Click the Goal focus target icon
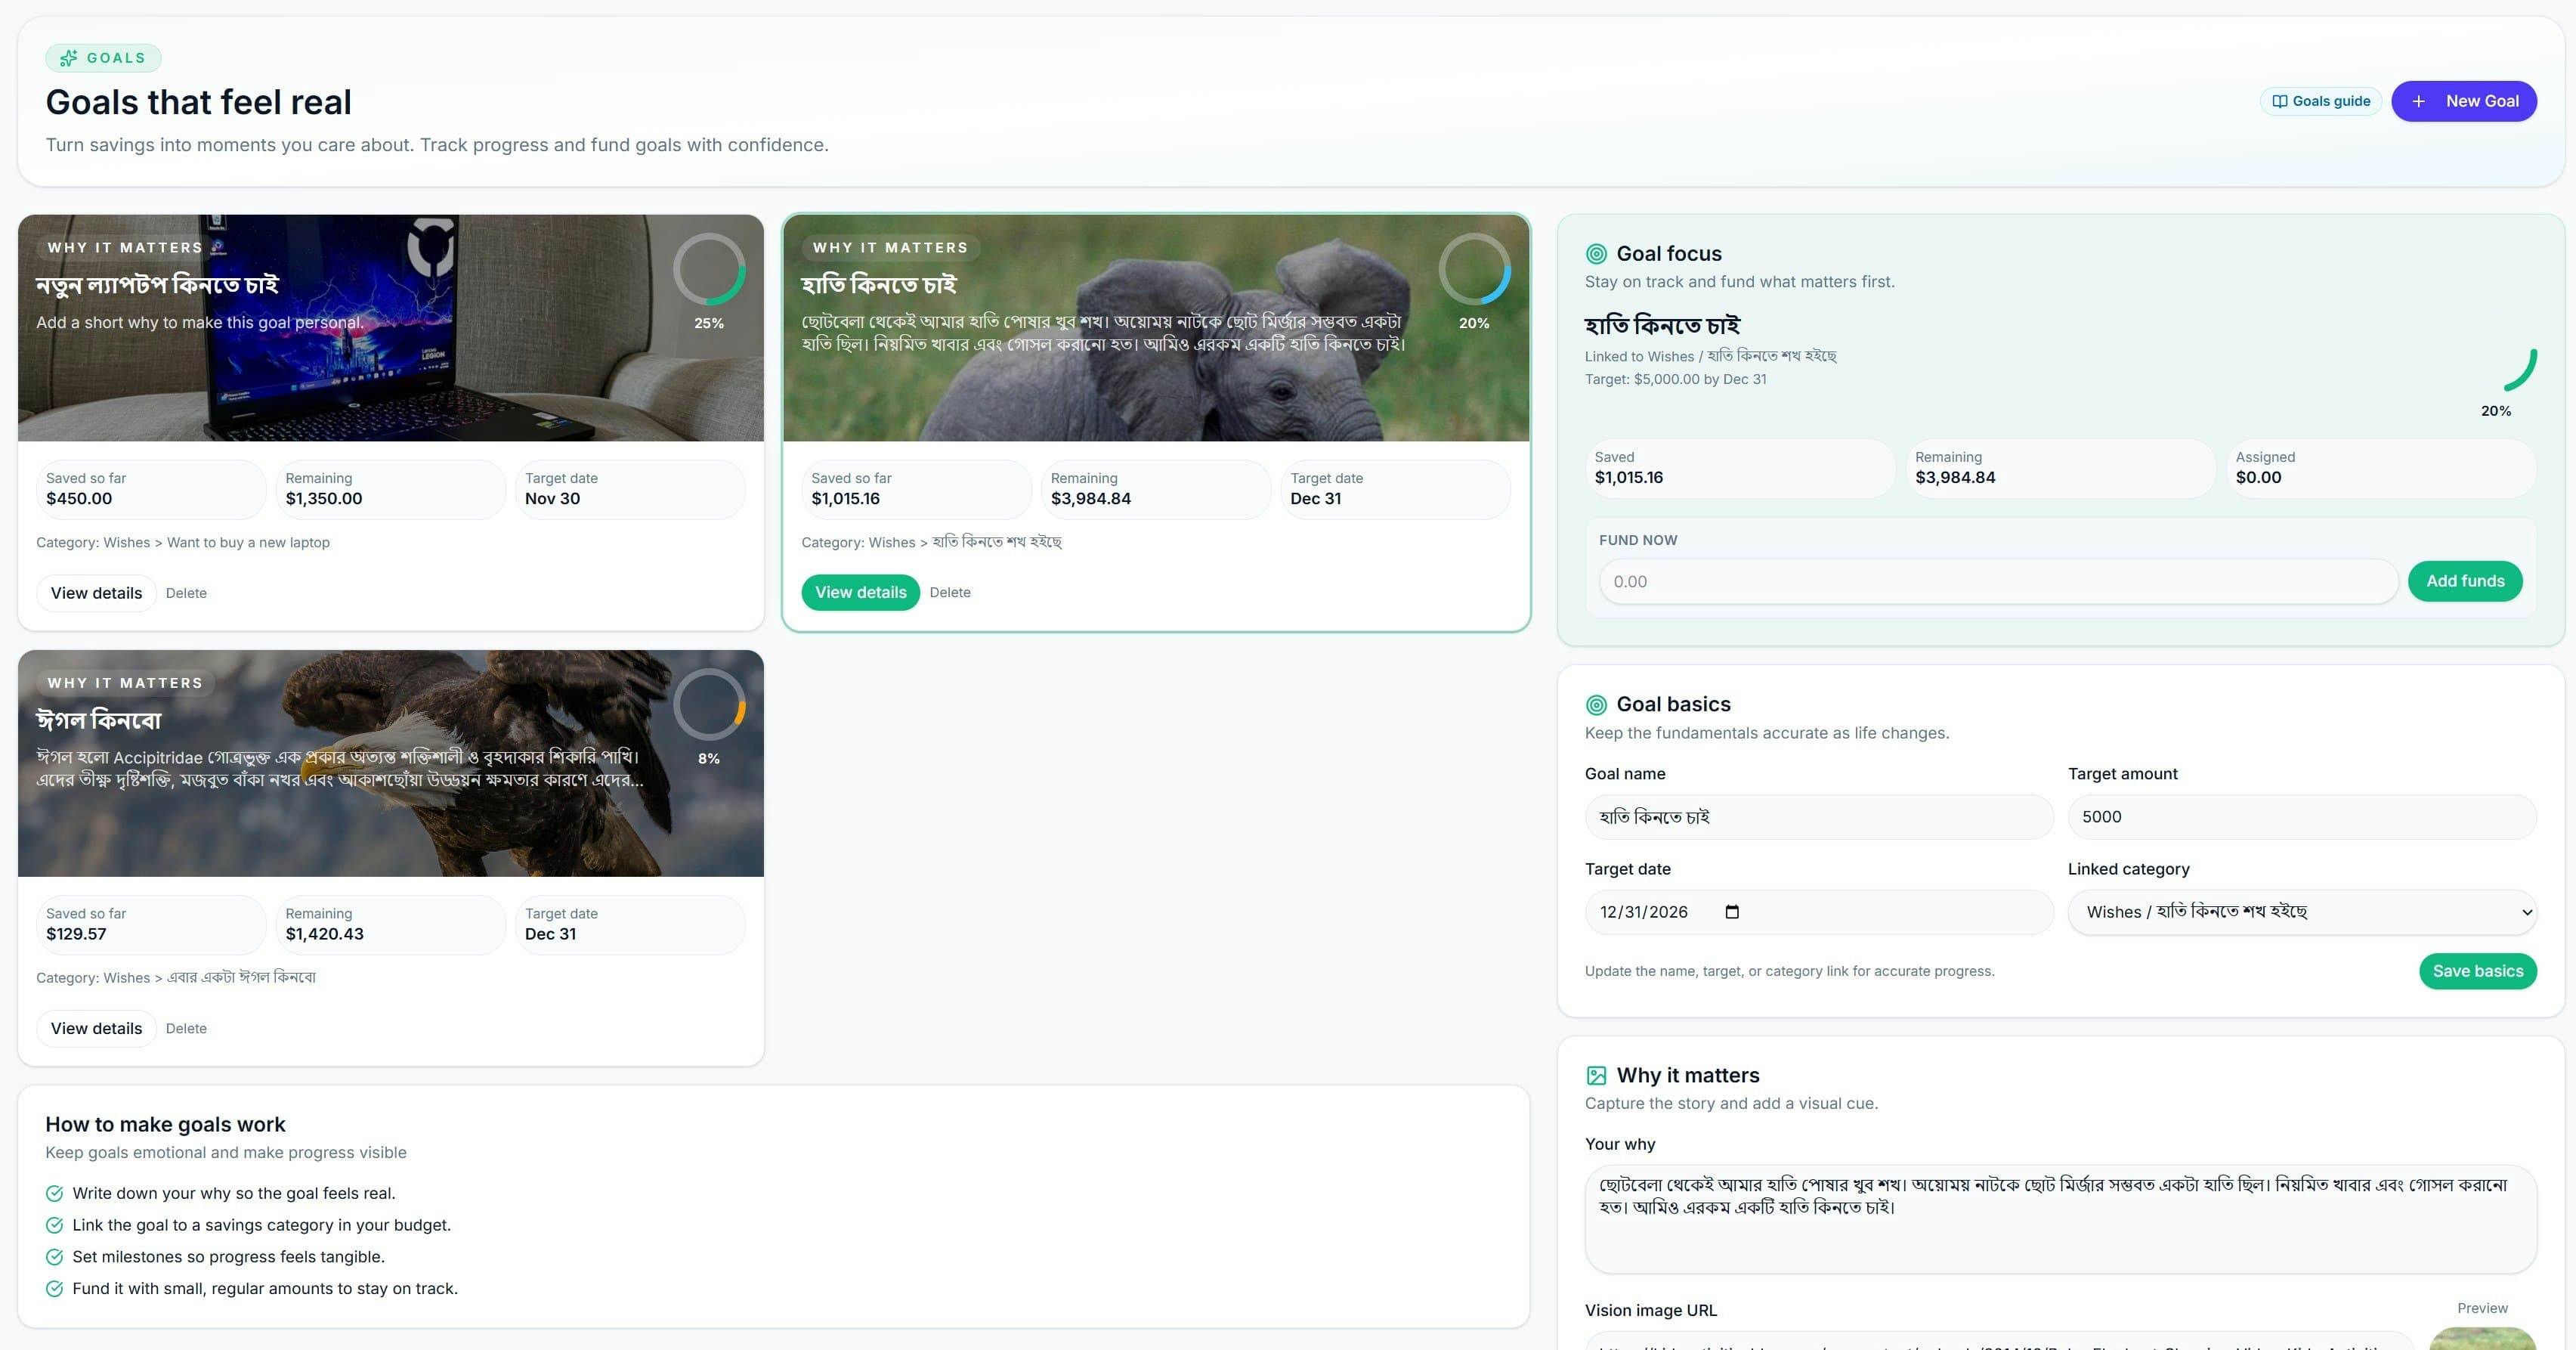2576x1350 pixels. (x=1595, y=253)
